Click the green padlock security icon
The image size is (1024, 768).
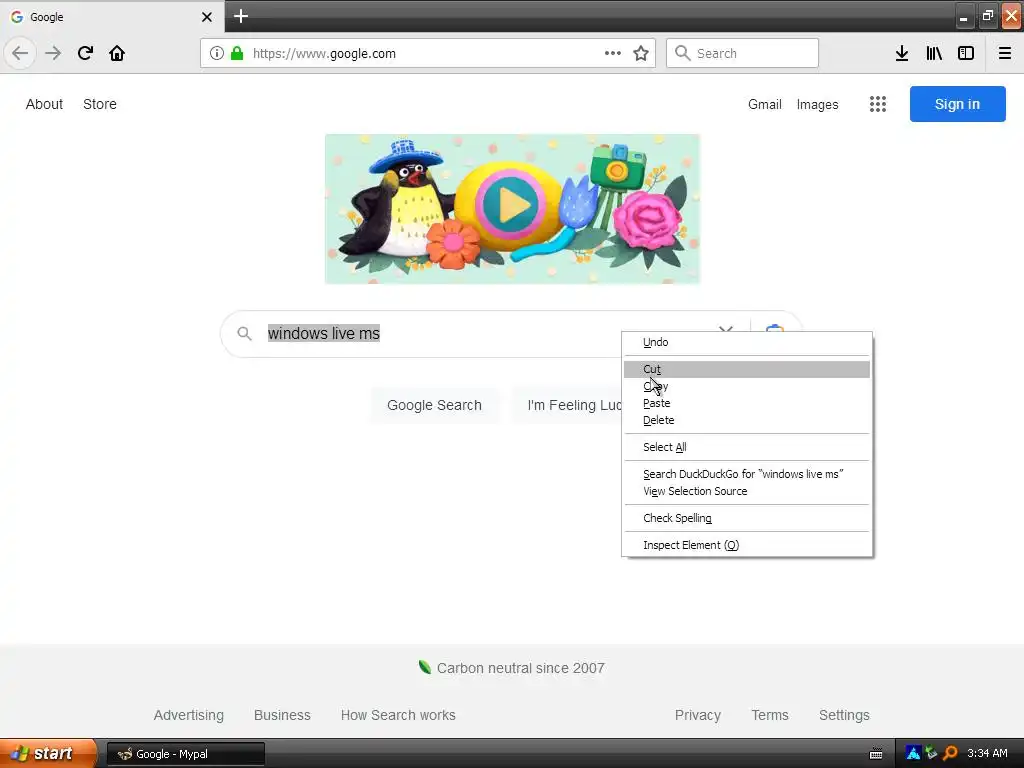pos(237,54)
